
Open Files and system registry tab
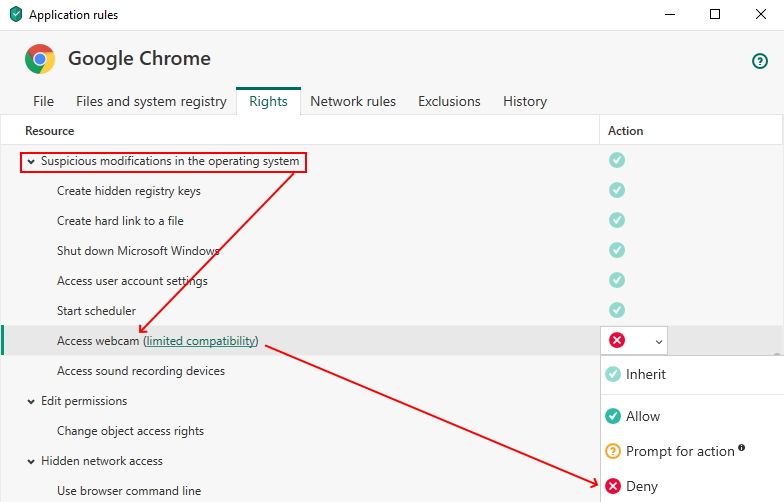tap(151, 102)
